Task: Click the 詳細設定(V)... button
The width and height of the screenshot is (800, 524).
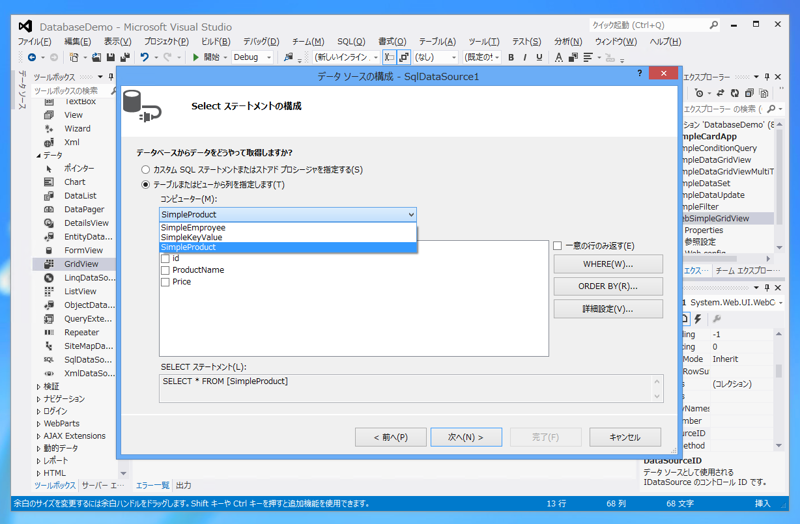Action: [x=608, y=309]
